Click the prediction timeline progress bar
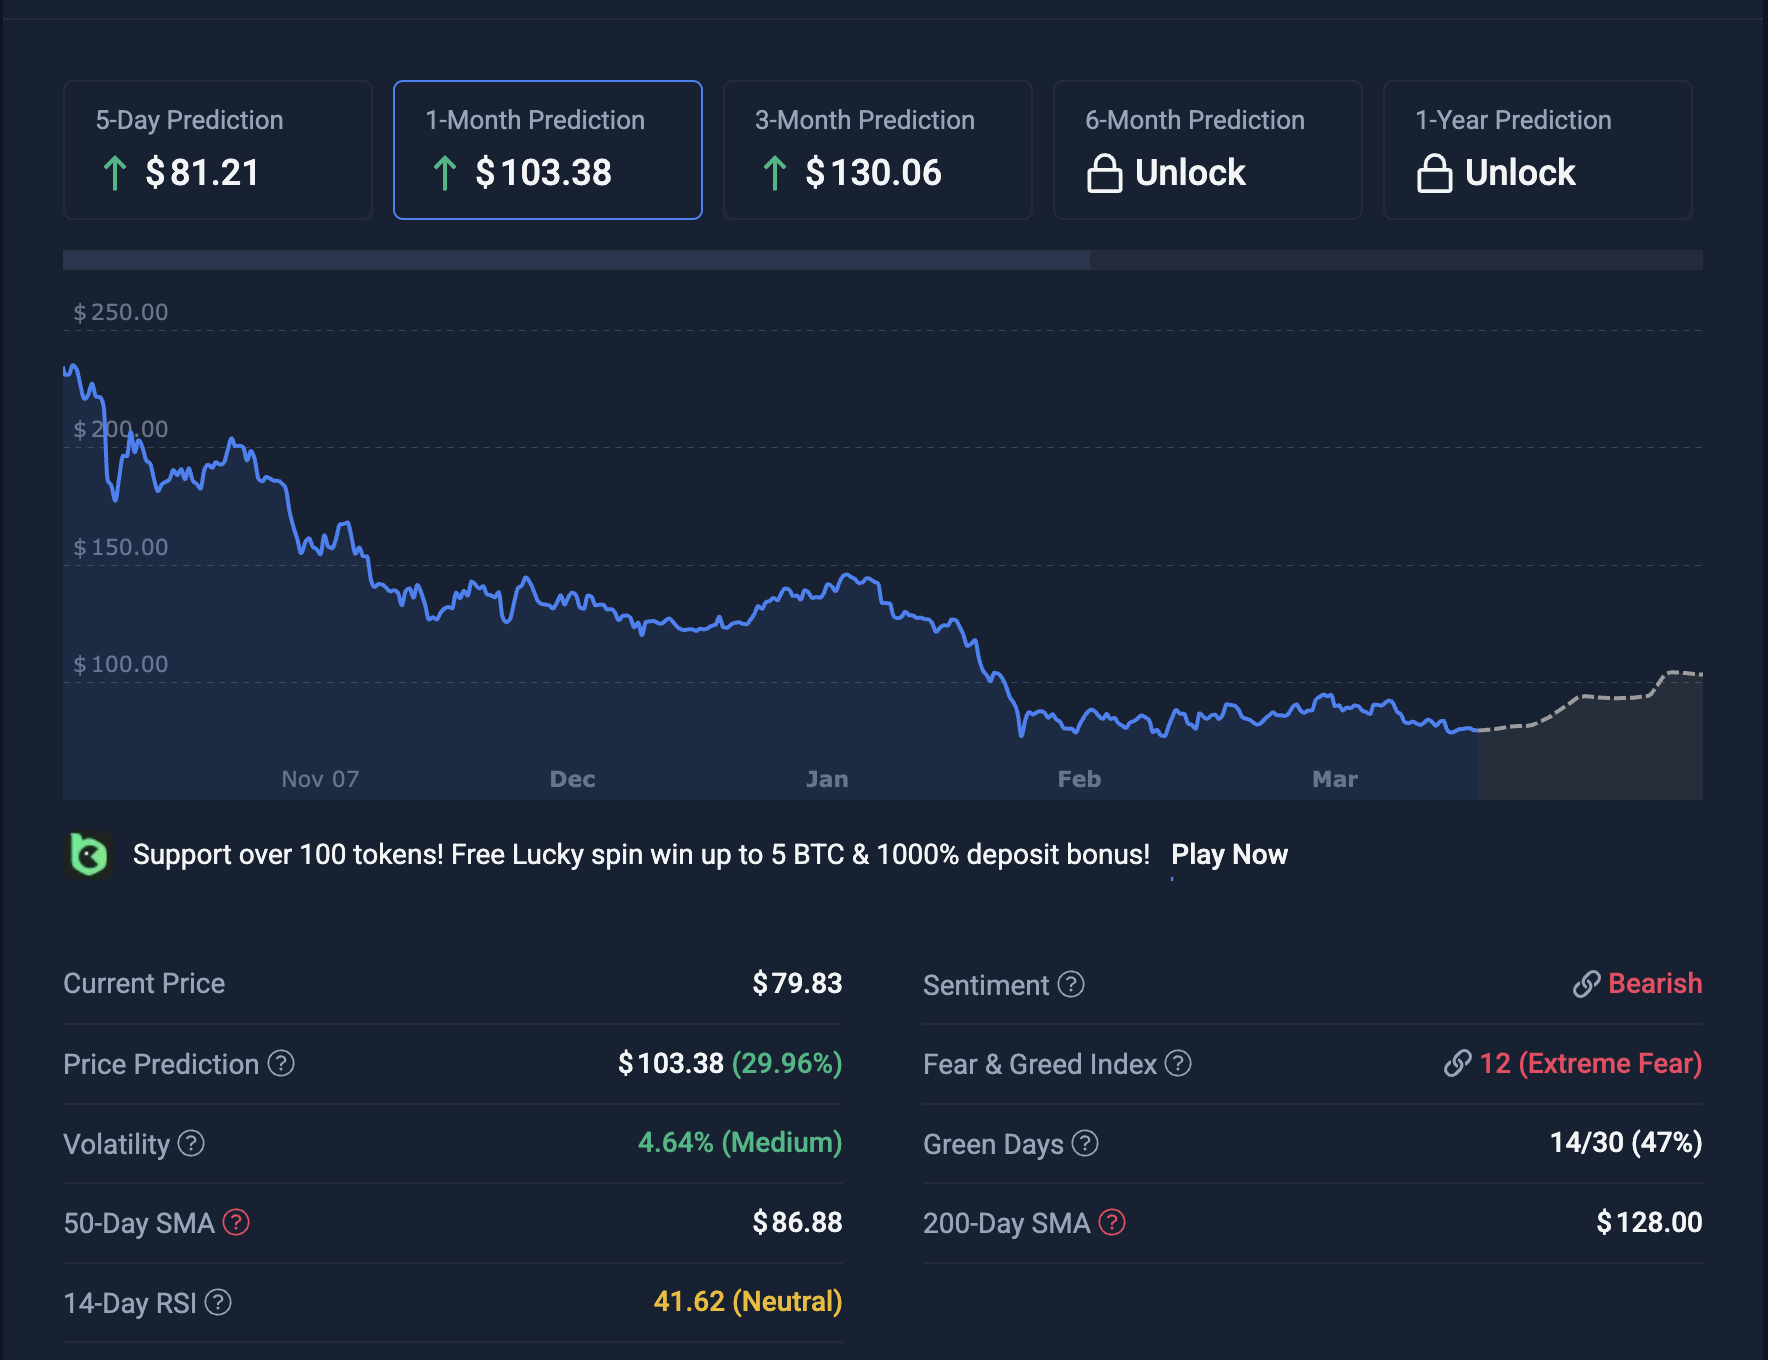The image size is (1768, 1360). click(882, 260)
